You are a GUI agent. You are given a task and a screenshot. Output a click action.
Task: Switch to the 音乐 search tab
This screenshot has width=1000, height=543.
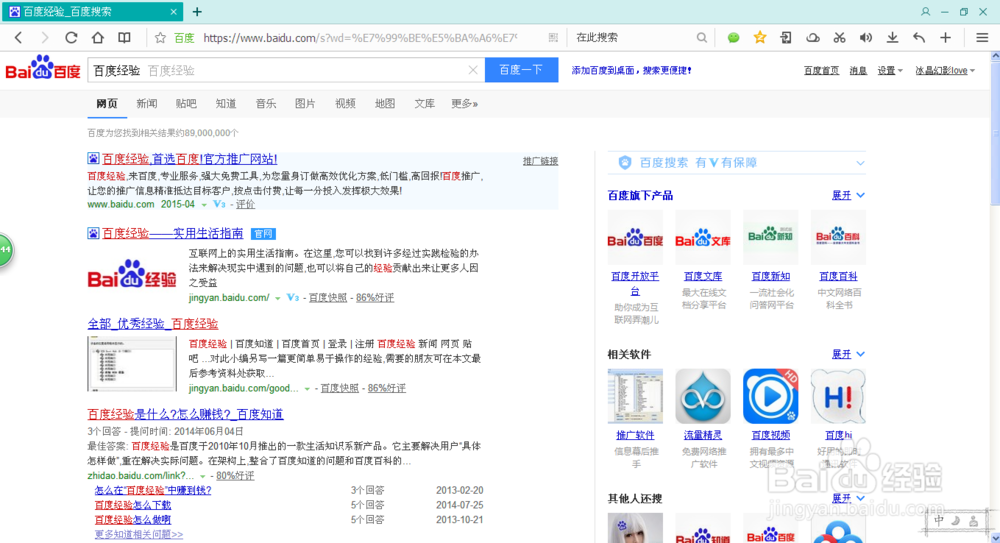click(266, 103)
